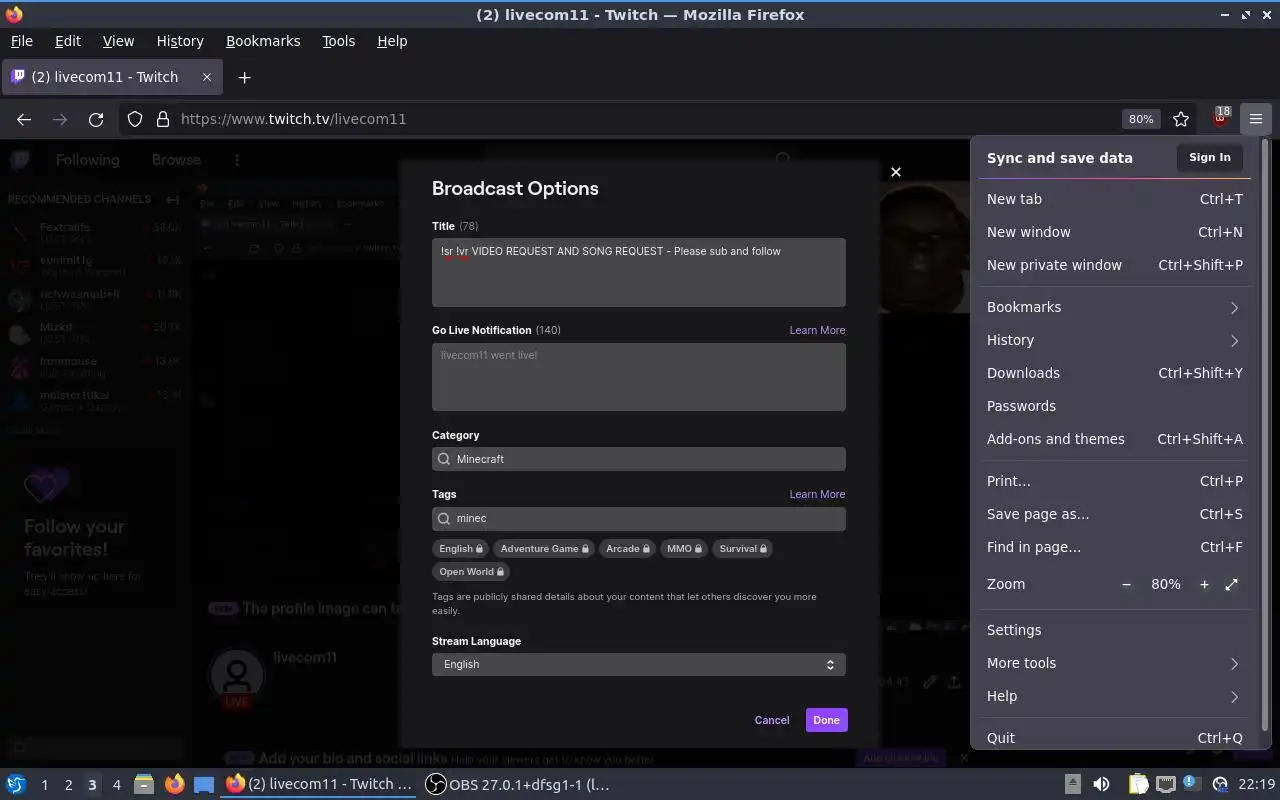
Task: Click the network tray icon
Action: tap(1166, 784)
